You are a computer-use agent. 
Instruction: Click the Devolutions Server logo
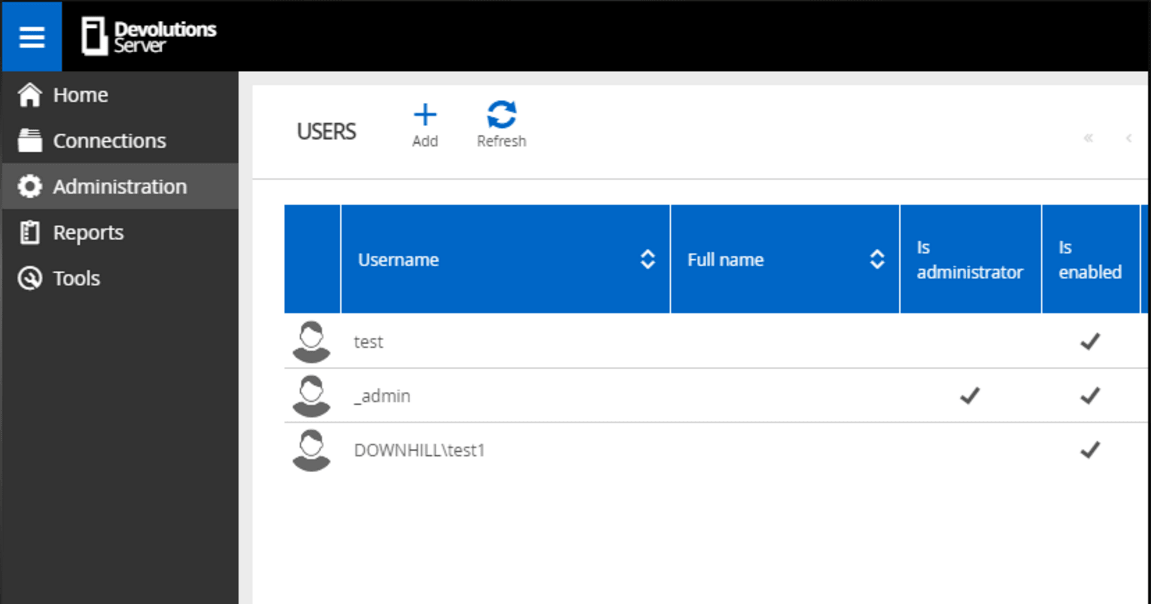pyautogui.click(x=149, y=37)
